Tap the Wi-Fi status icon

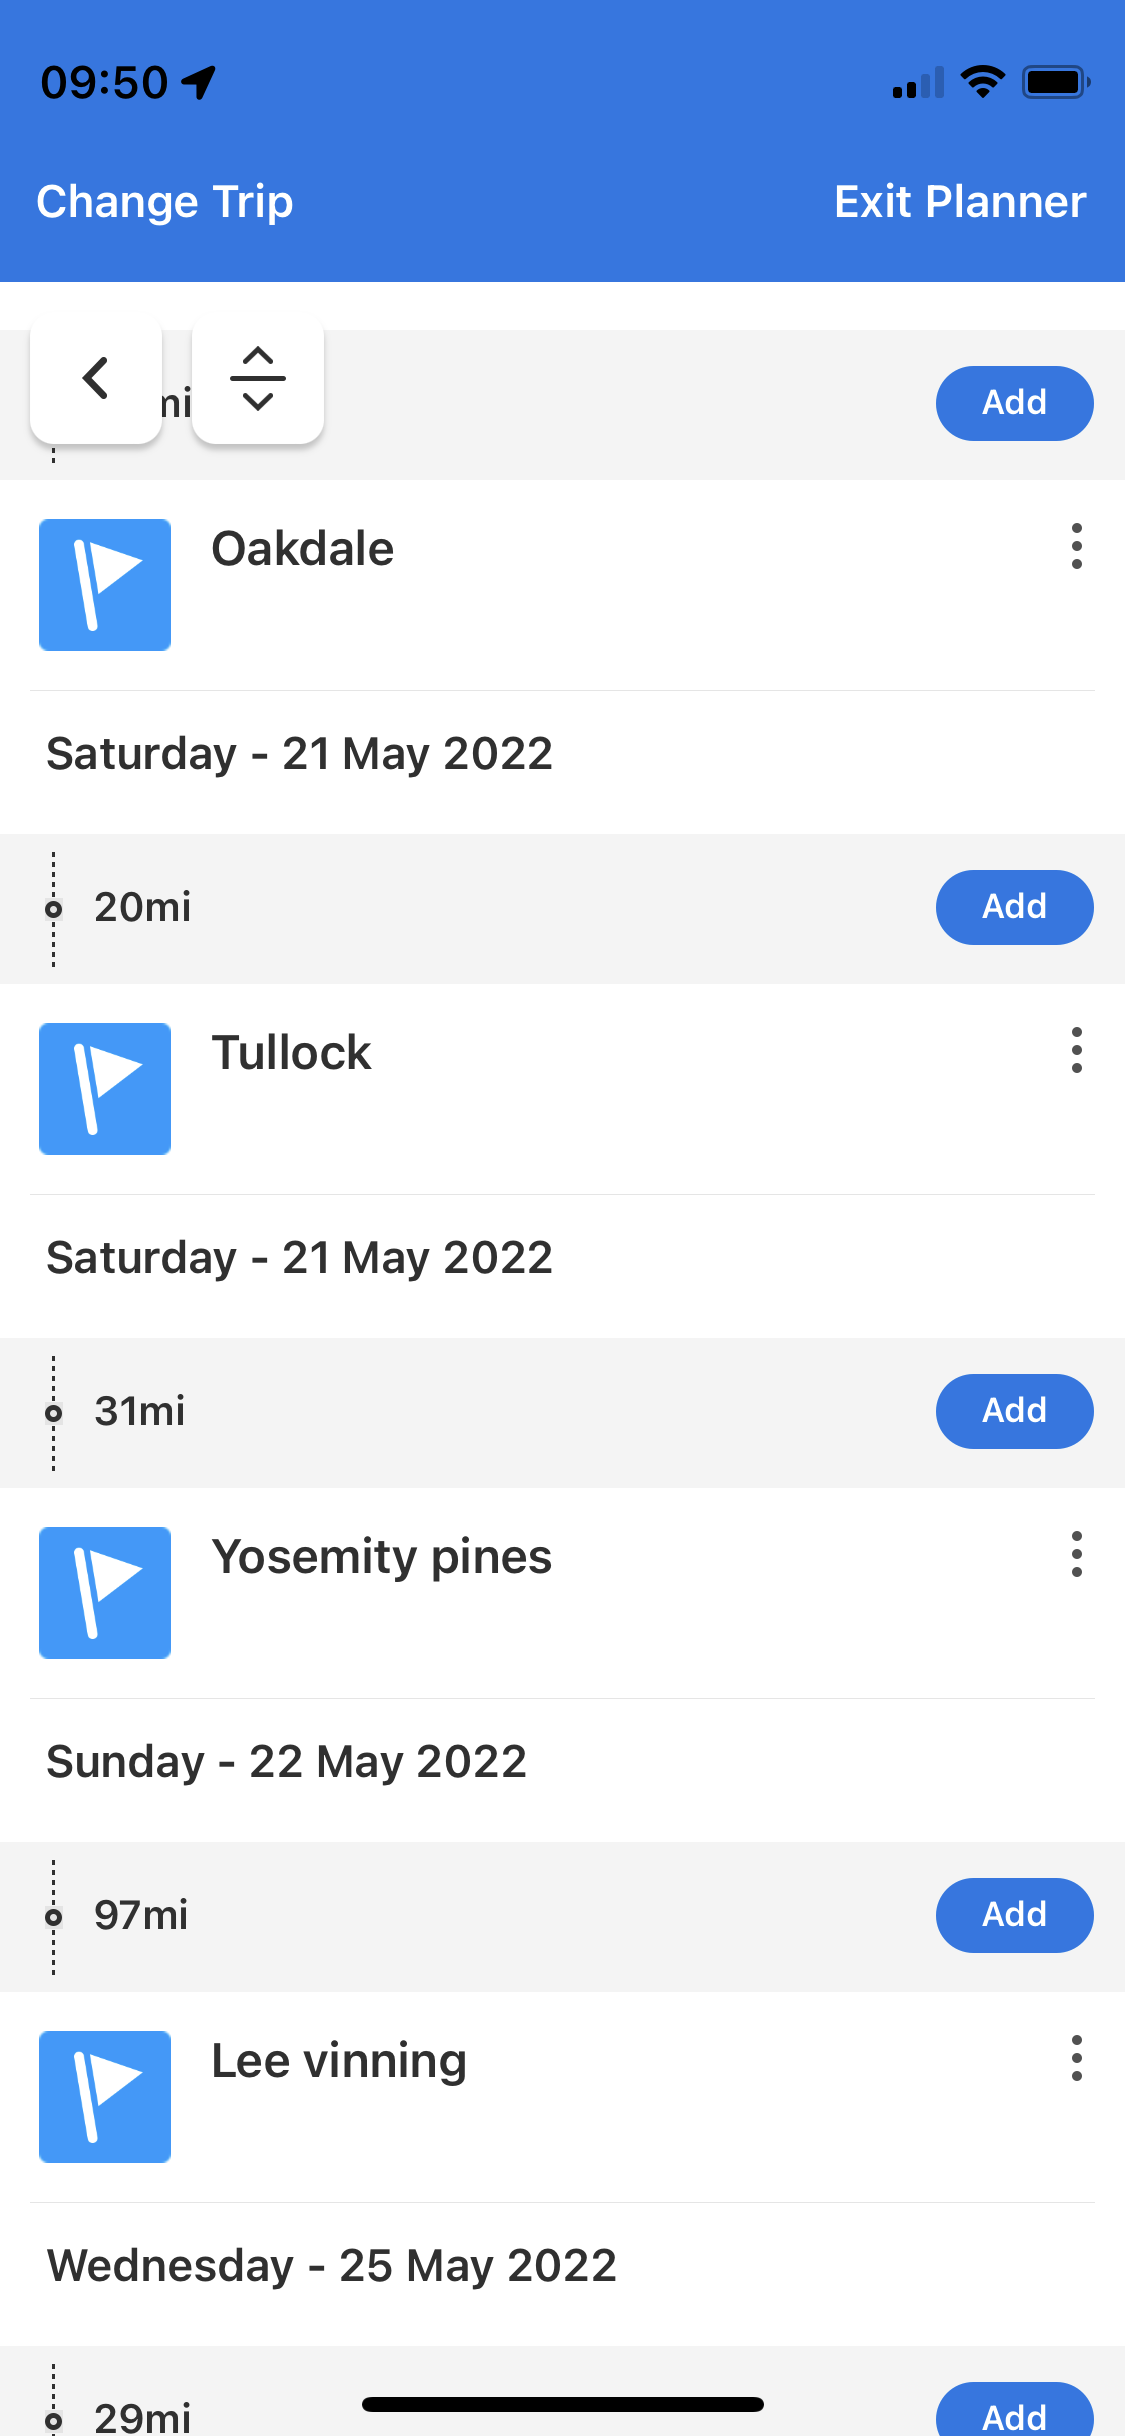coord(983,82)
